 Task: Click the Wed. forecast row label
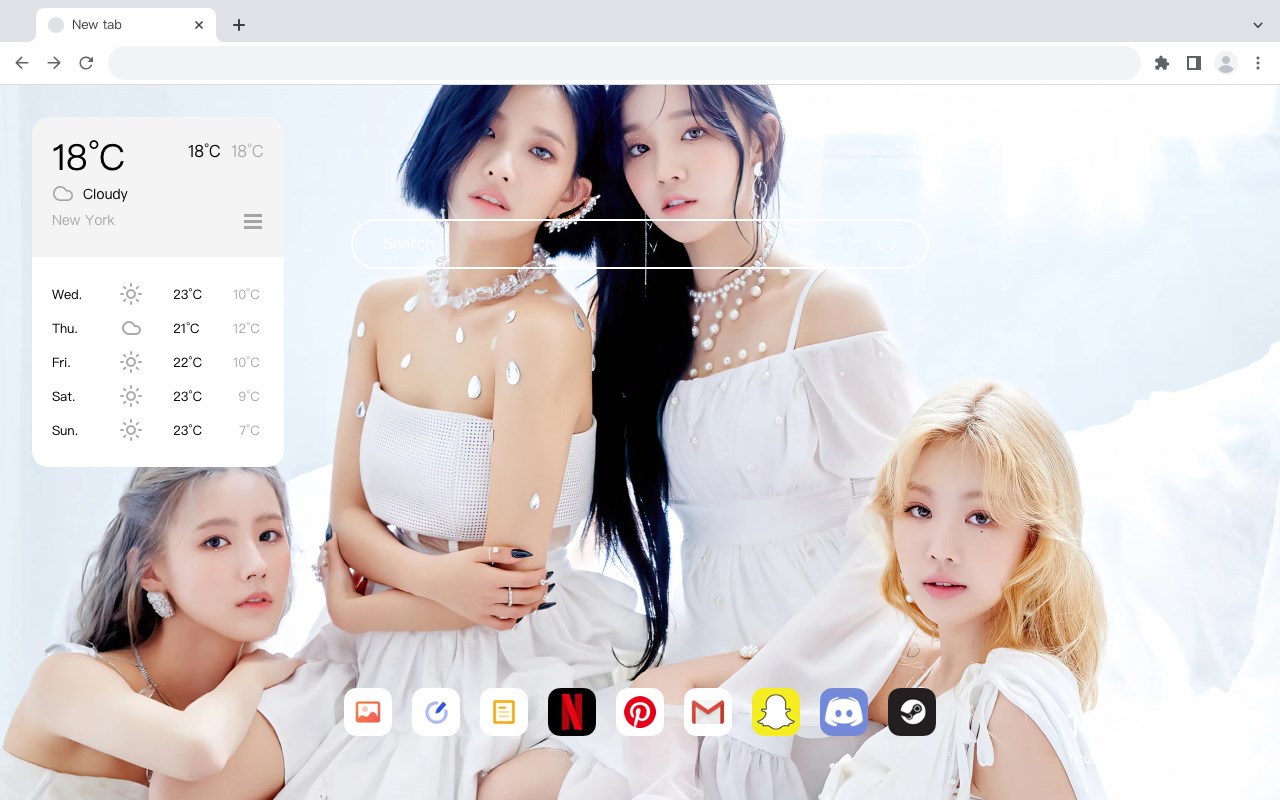tap(67, 294)
